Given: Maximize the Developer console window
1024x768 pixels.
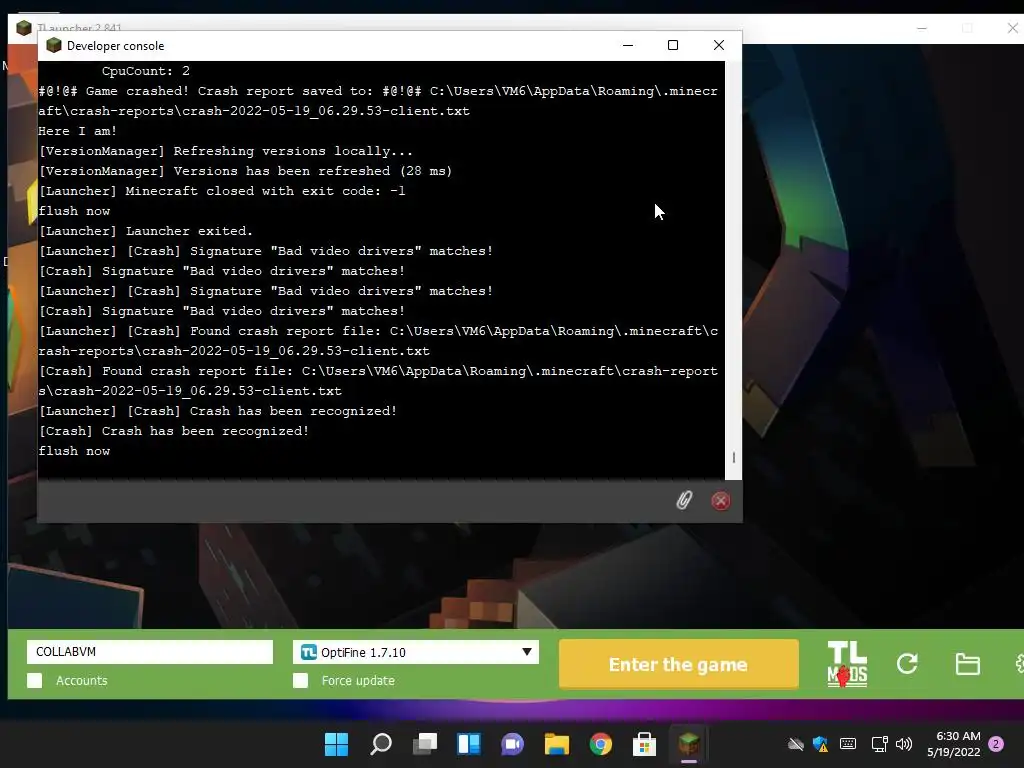Looking at the screenshot, I should point(673,45).
